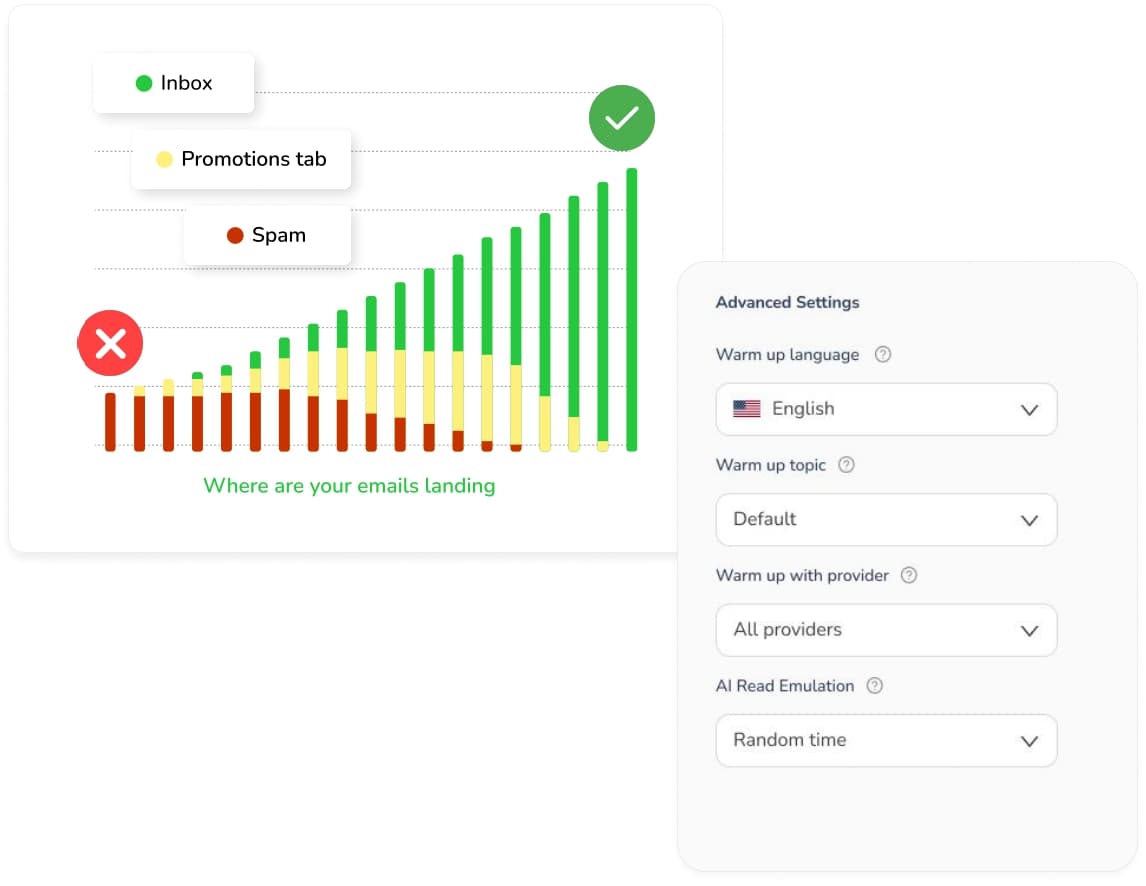Click the green checkmark circle icon
This screenshot has height=886, width=1146.
[x=621, y=119]
